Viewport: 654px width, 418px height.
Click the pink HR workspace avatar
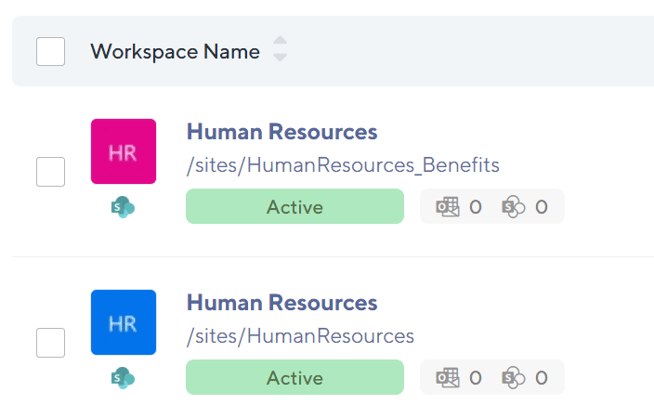click(x=123, y=151)
